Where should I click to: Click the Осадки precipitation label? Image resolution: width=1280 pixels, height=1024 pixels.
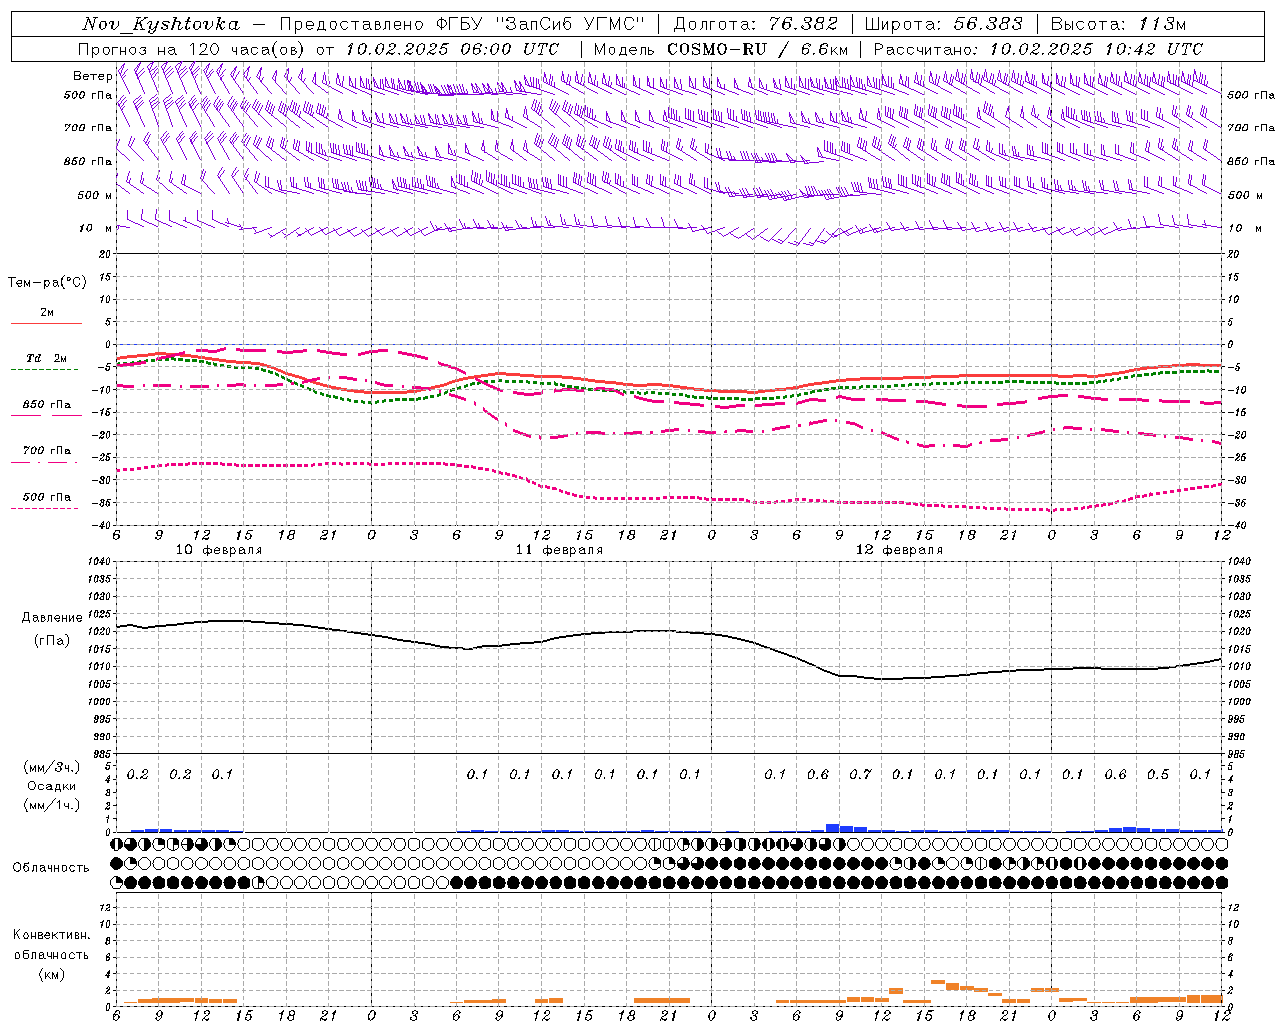tap(51, 786)
